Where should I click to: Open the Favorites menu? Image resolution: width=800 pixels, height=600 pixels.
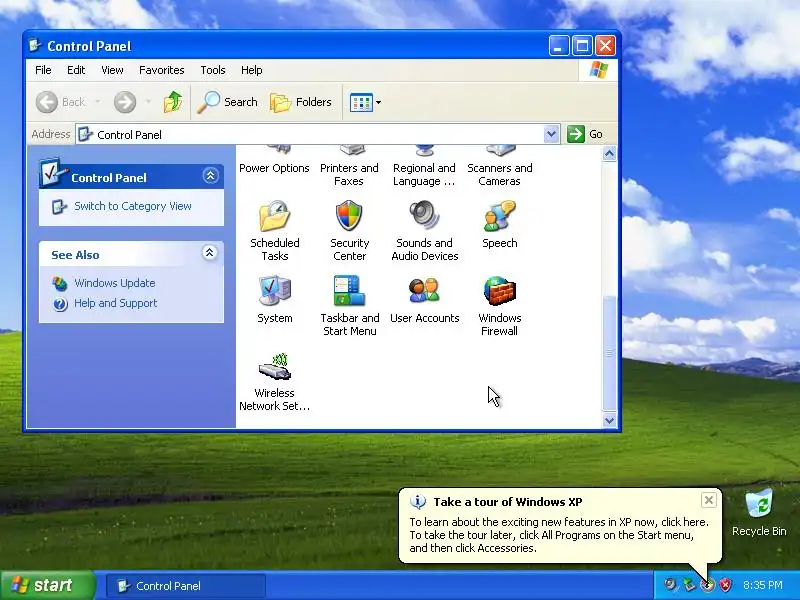click(x=162, y=70)
